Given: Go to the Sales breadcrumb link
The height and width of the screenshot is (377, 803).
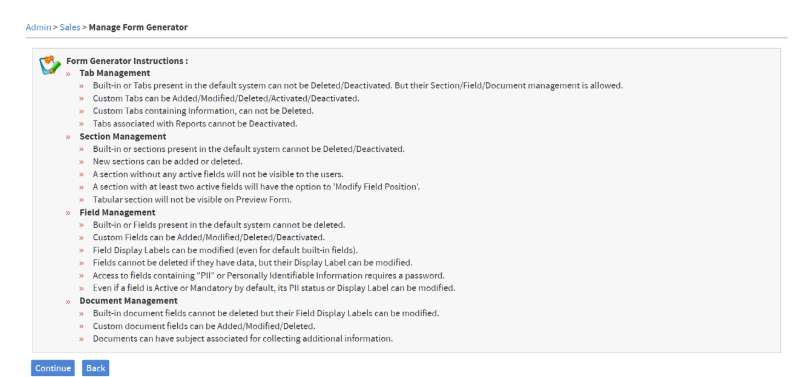Looking at the screenshot, I should click(70, 27).
